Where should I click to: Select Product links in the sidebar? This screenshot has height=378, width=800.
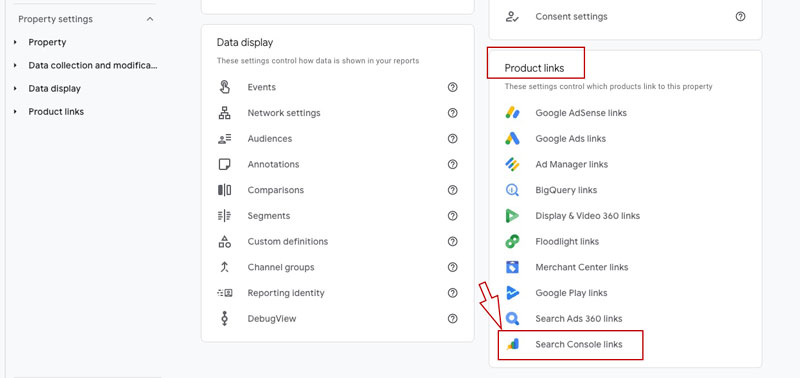pos(56,111)
